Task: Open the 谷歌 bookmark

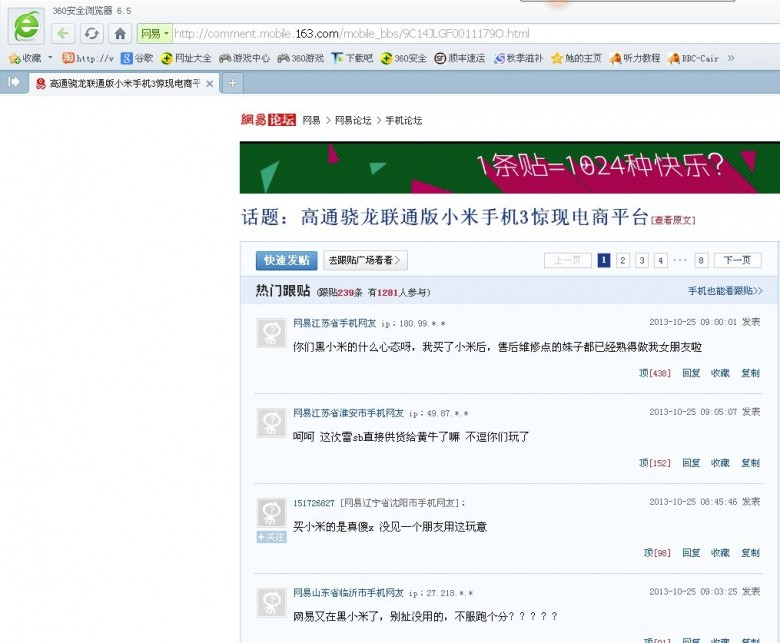Action: 137,58
